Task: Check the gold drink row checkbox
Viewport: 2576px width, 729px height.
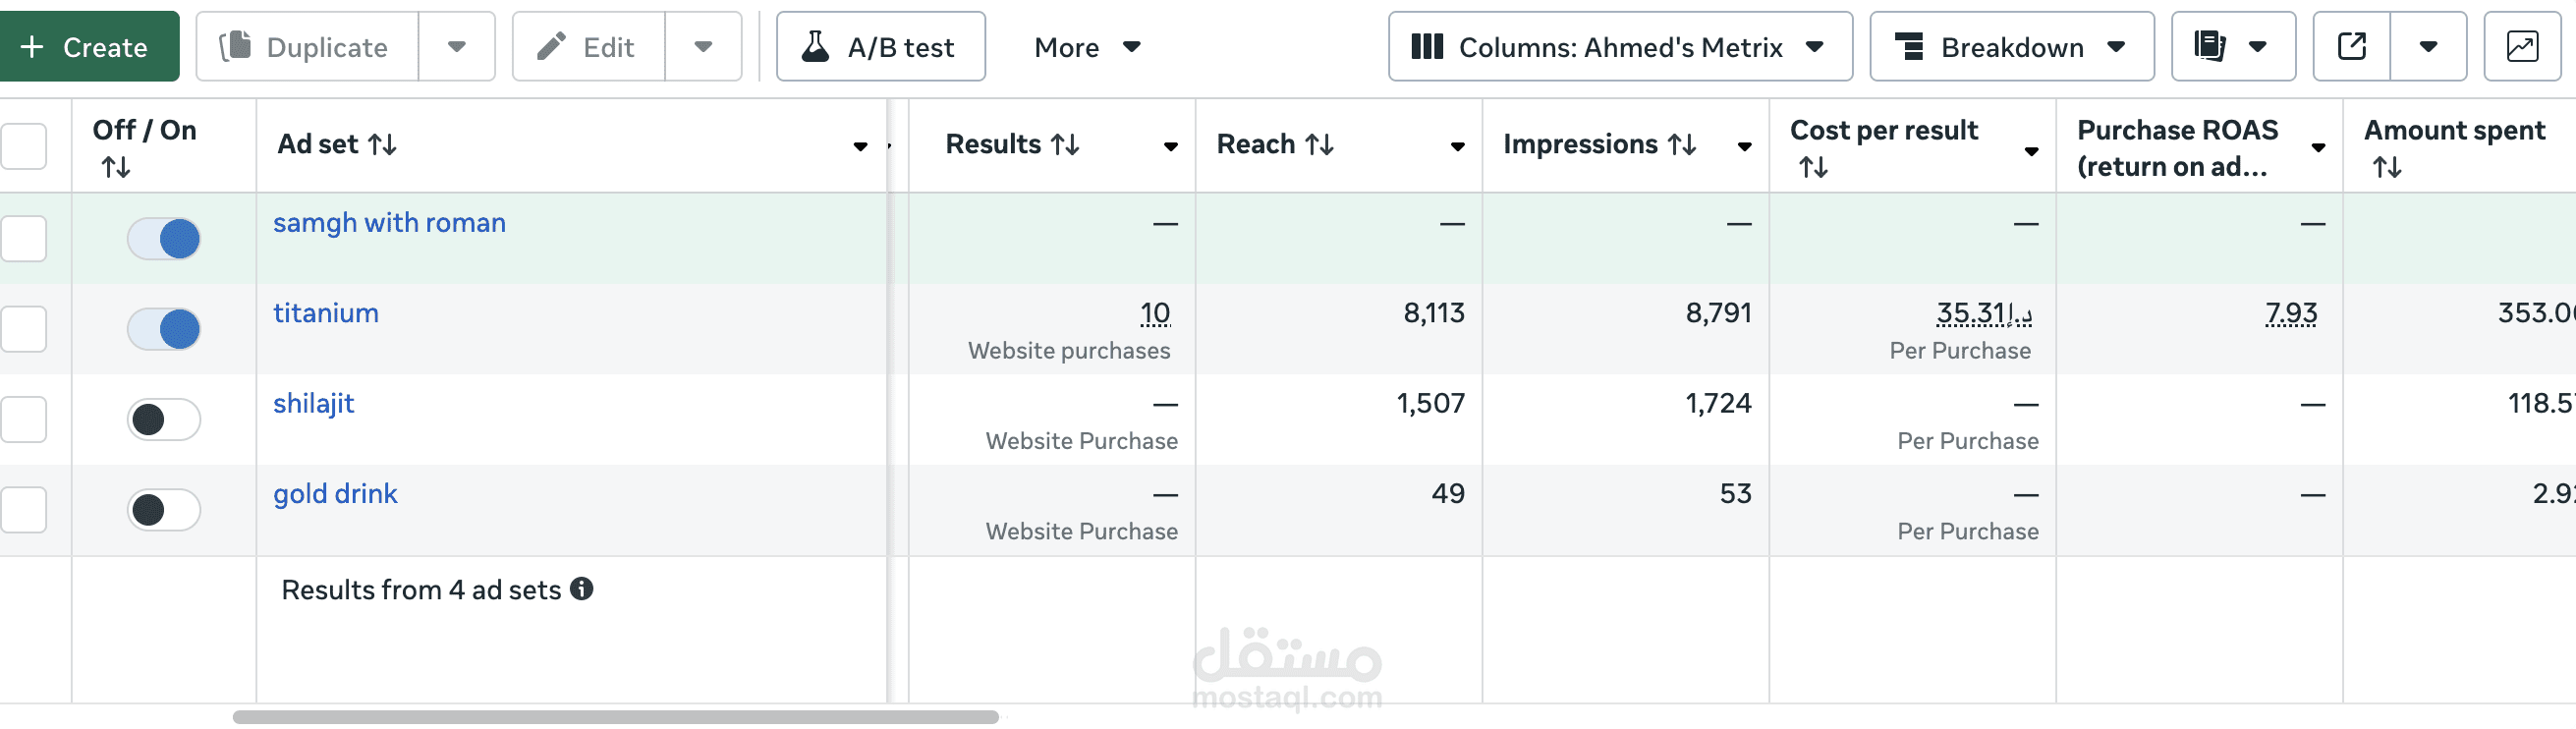Action: [24, 510]
